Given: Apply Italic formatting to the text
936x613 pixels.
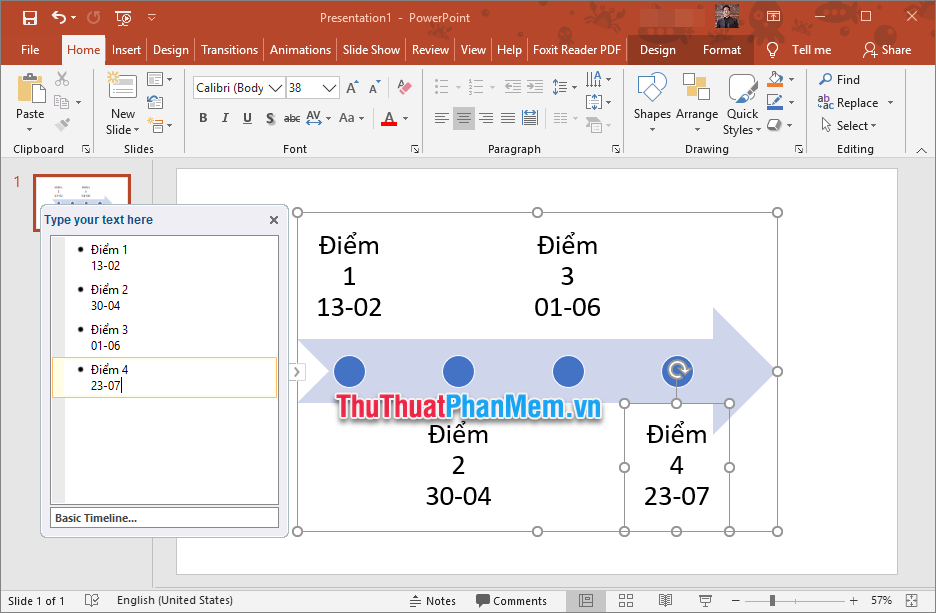Looking at the screenshot, I should 225,118.
